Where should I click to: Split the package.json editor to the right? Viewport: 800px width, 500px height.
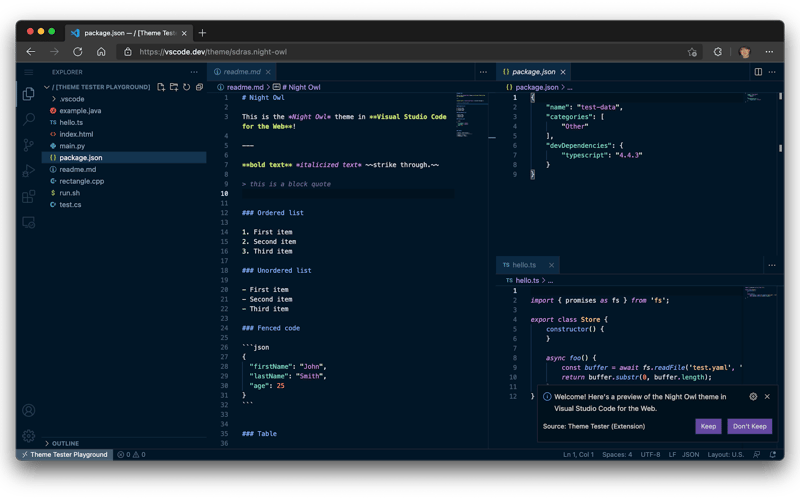758,72
